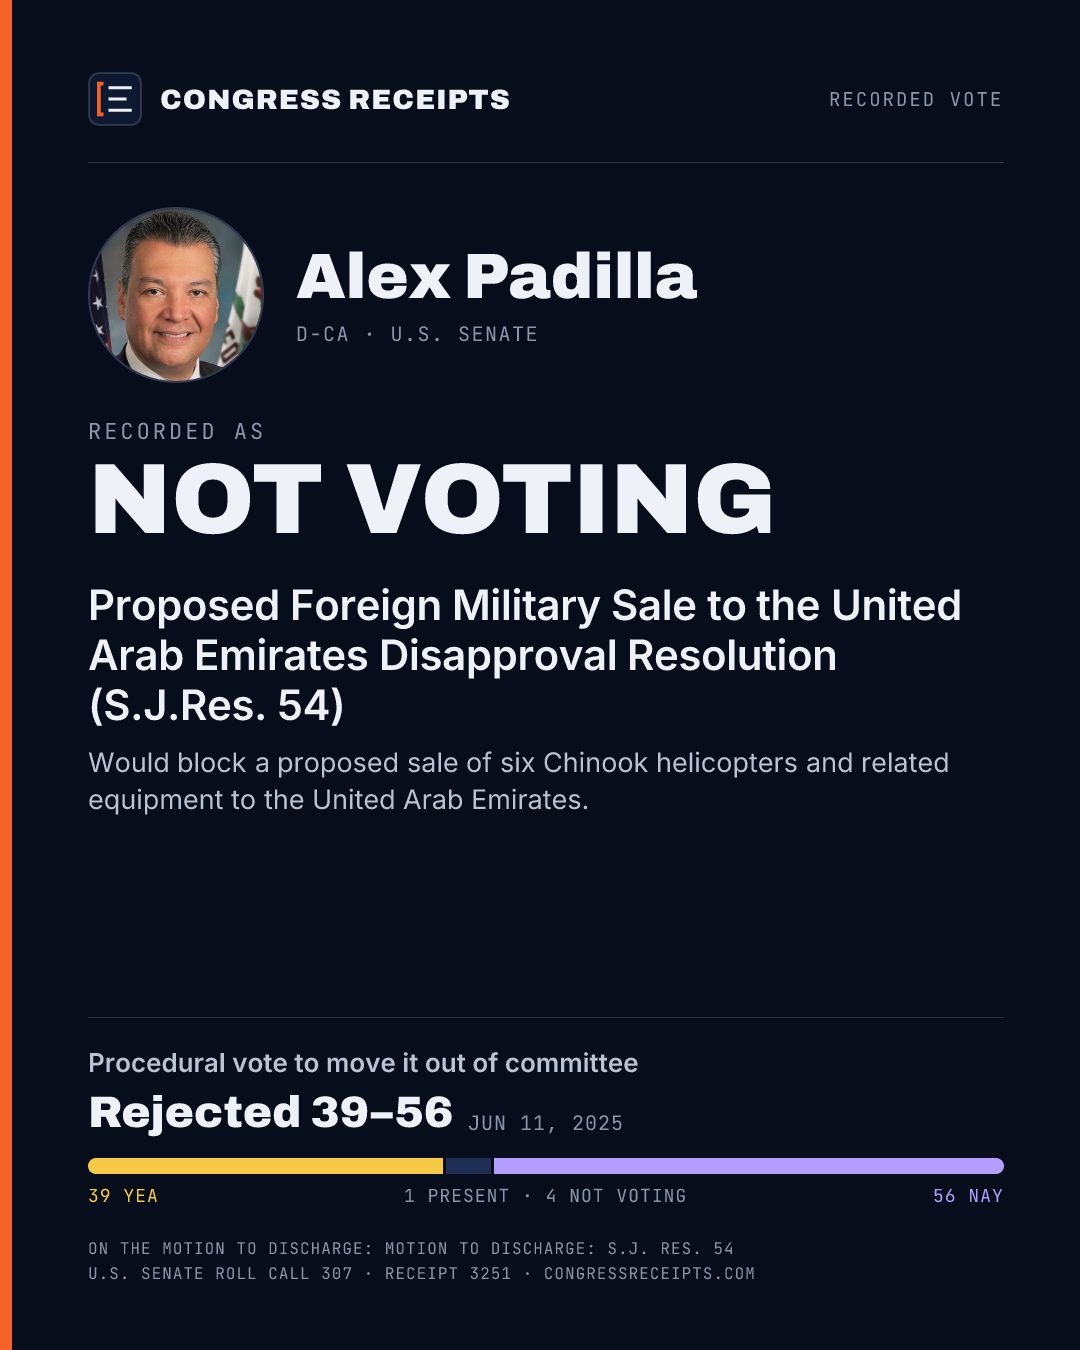Click the JUN 11, 2025 date
The width and height of the screenshot is (1080, 1350).
tap(546, 1123)
